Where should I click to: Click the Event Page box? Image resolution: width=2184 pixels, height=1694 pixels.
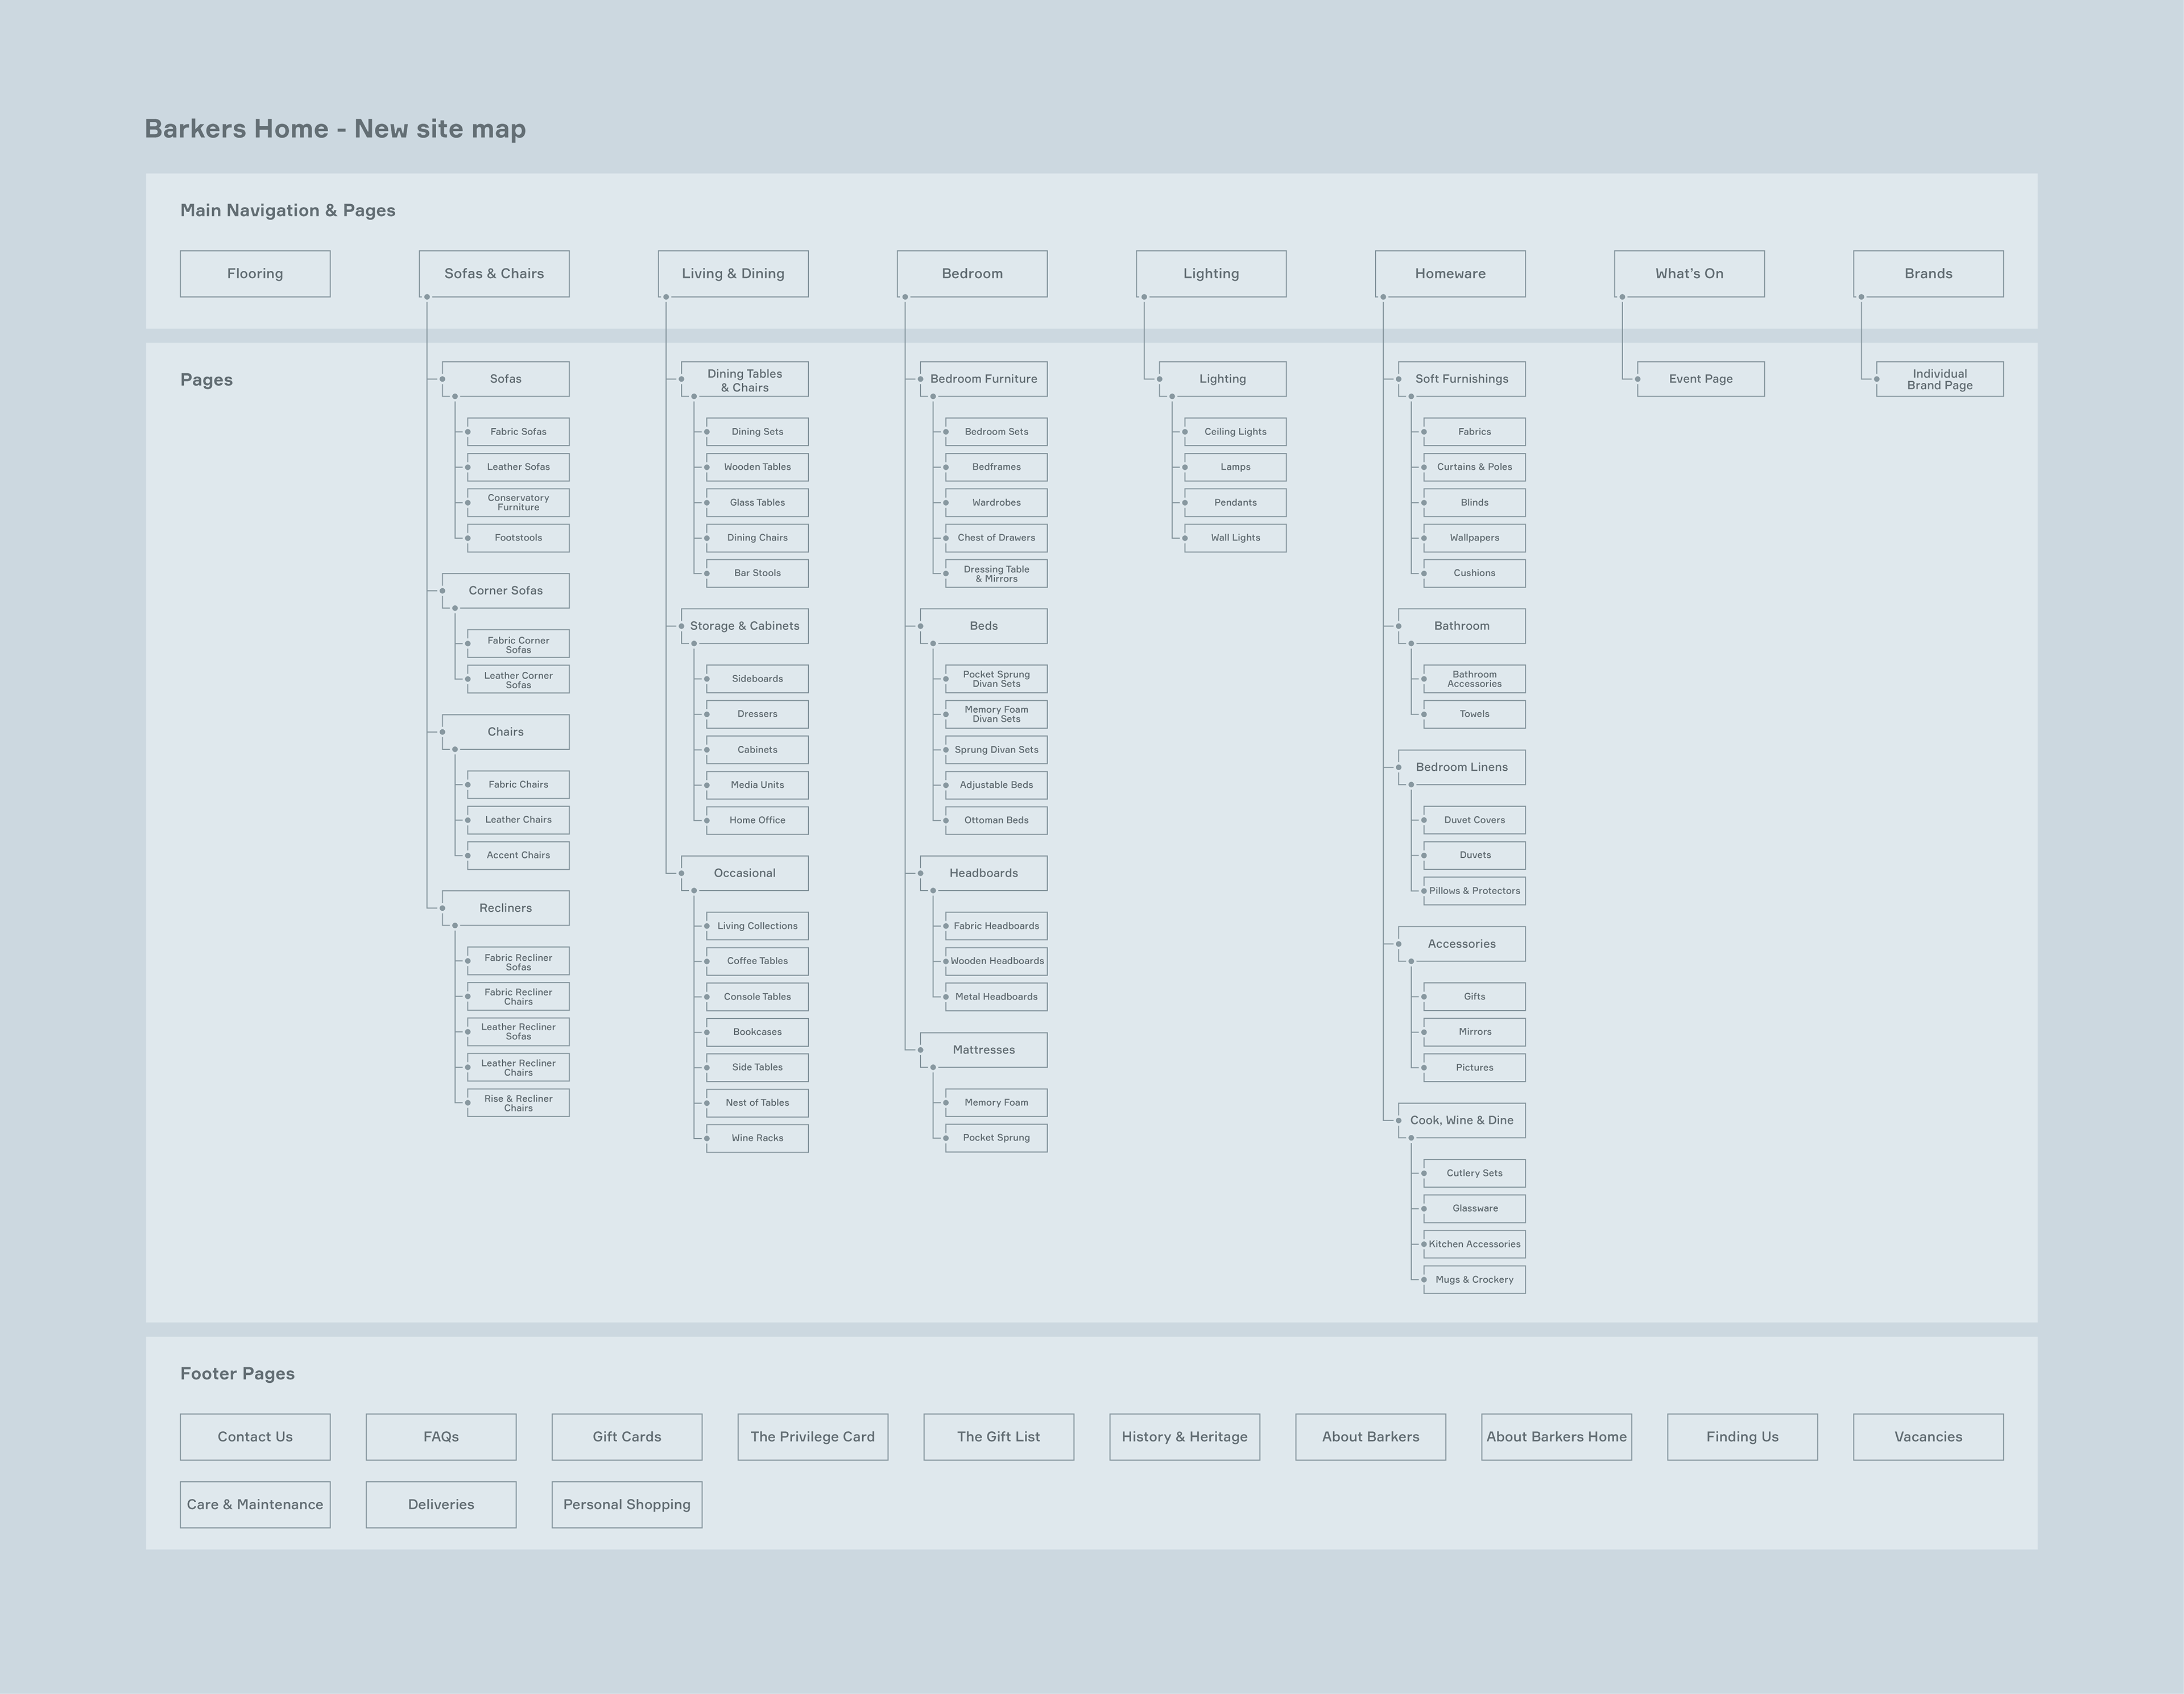click(1700, 379)
